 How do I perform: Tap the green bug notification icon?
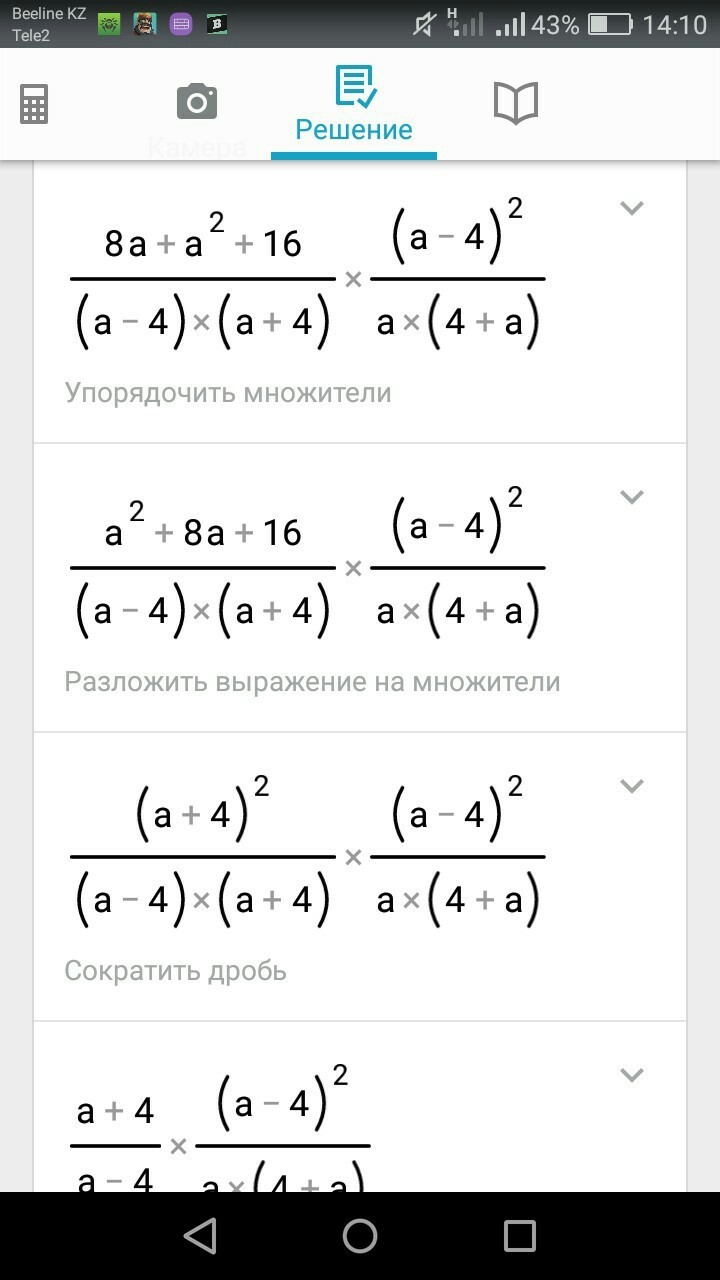pos(109,24)
